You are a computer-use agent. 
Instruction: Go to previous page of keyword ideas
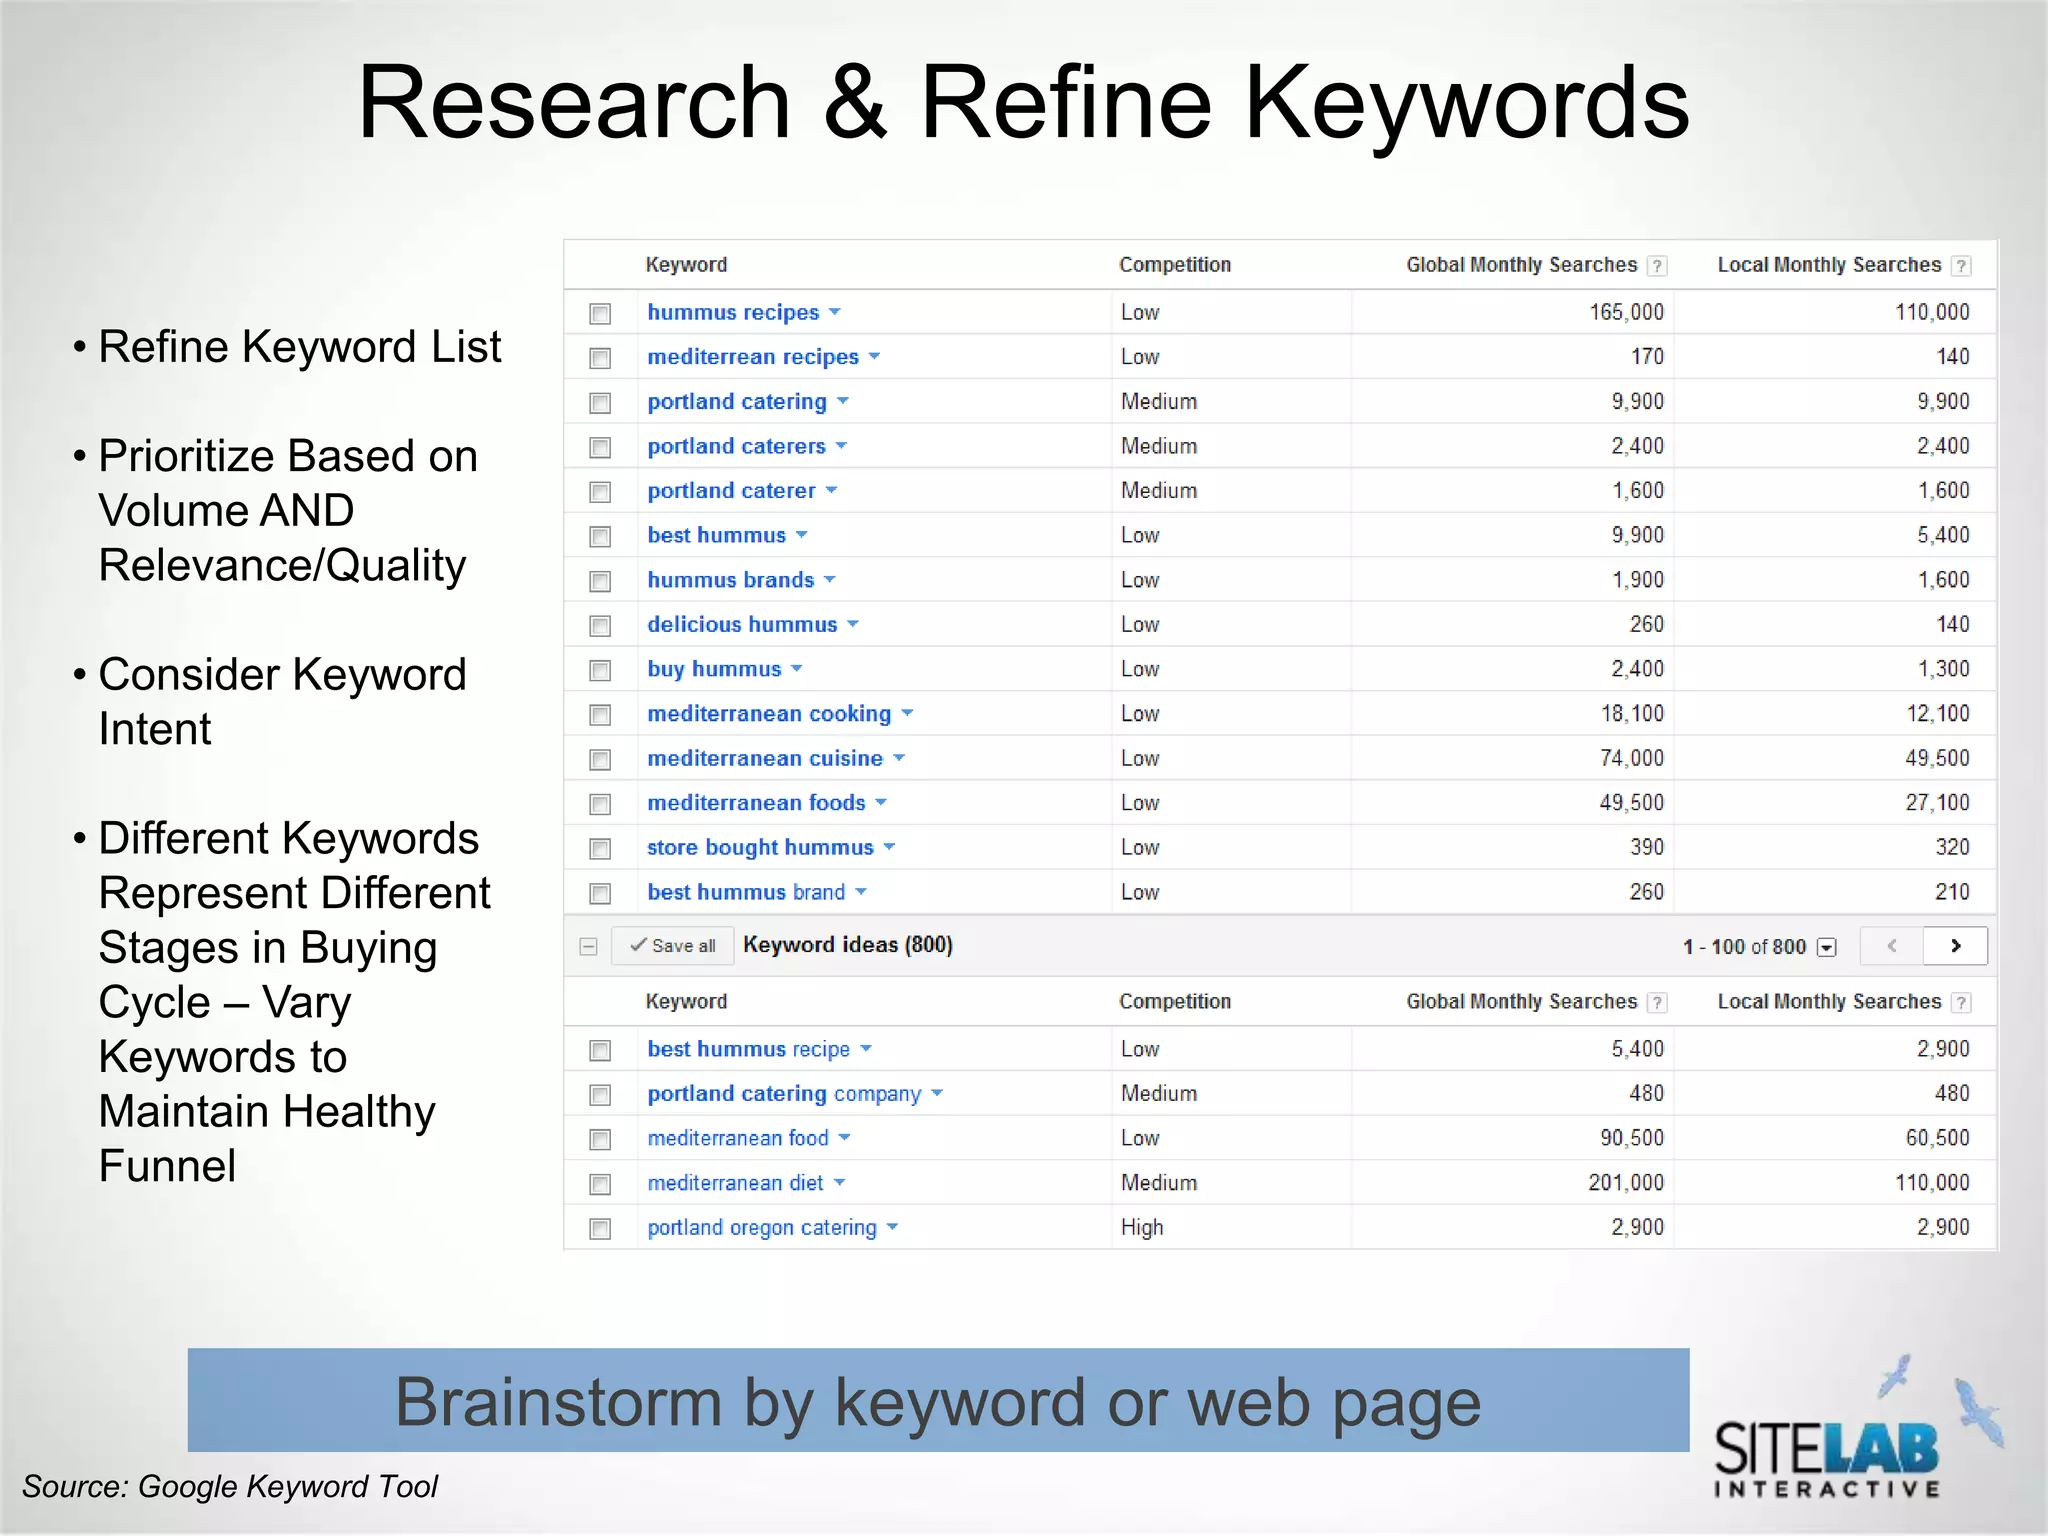[x=1892, y=946]
